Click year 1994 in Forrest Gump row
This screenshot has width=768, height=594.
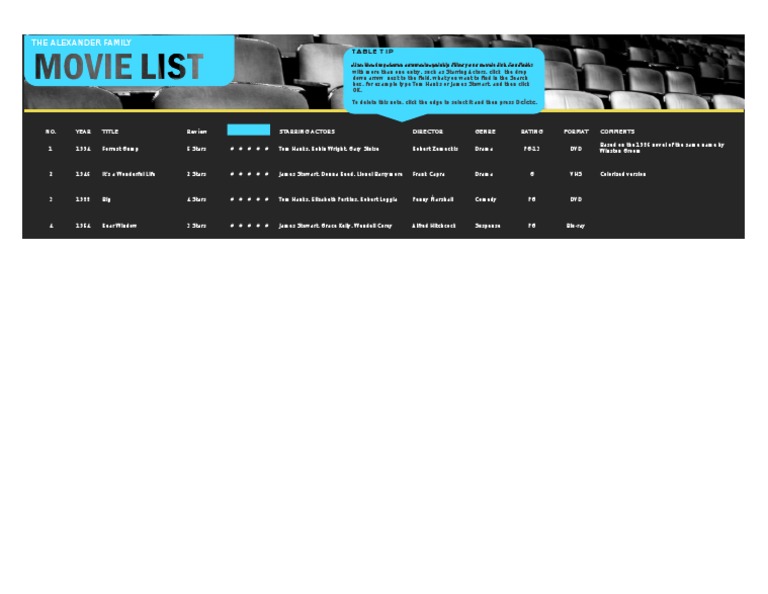click(83, 149)
